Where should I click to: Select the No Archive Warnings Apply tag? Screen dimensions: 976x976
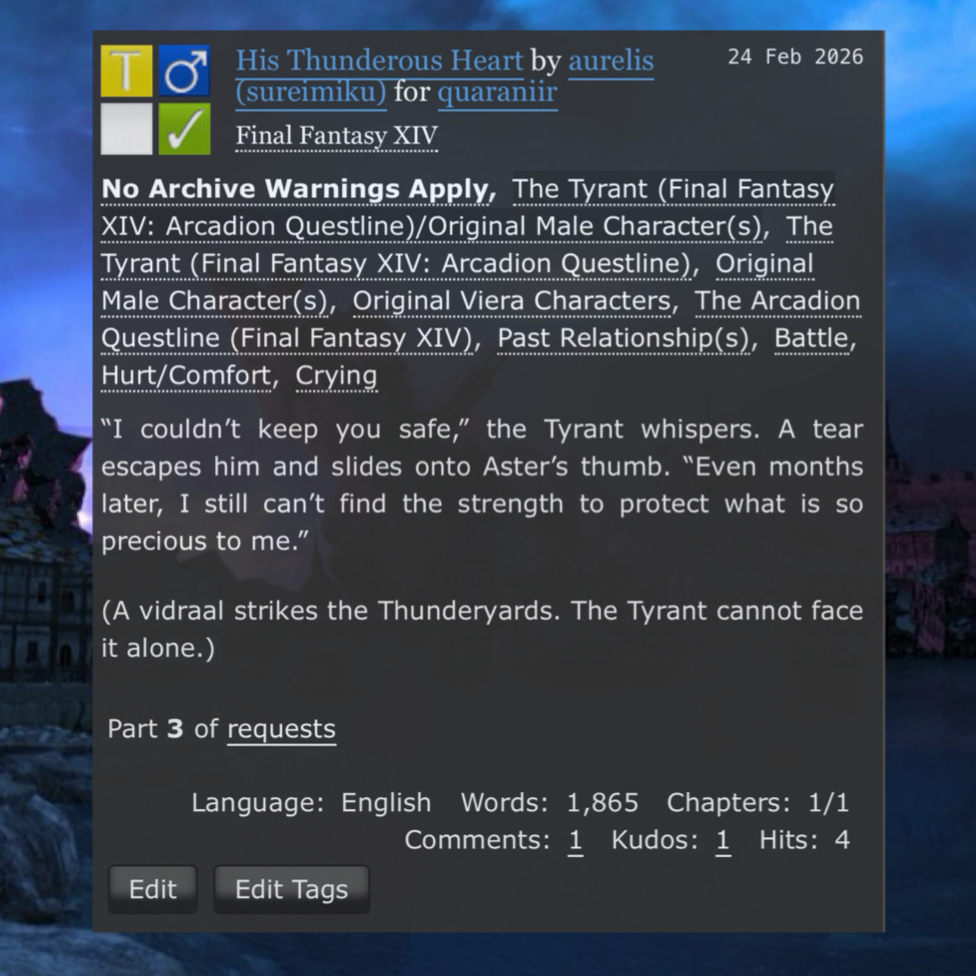coord(296,189)
